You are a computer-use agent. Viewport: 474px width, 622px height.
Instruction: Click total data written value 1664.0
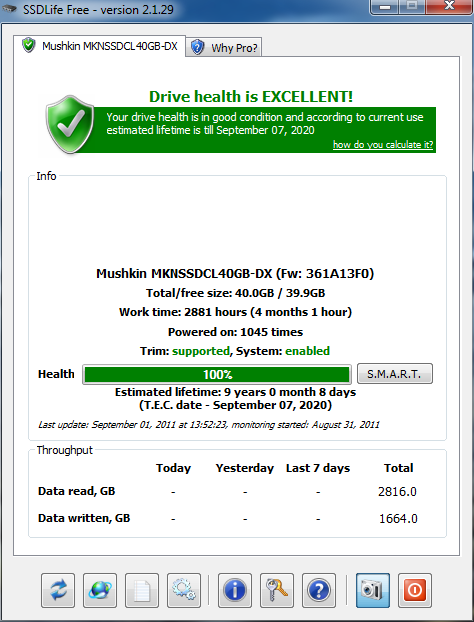coord(398,518)
